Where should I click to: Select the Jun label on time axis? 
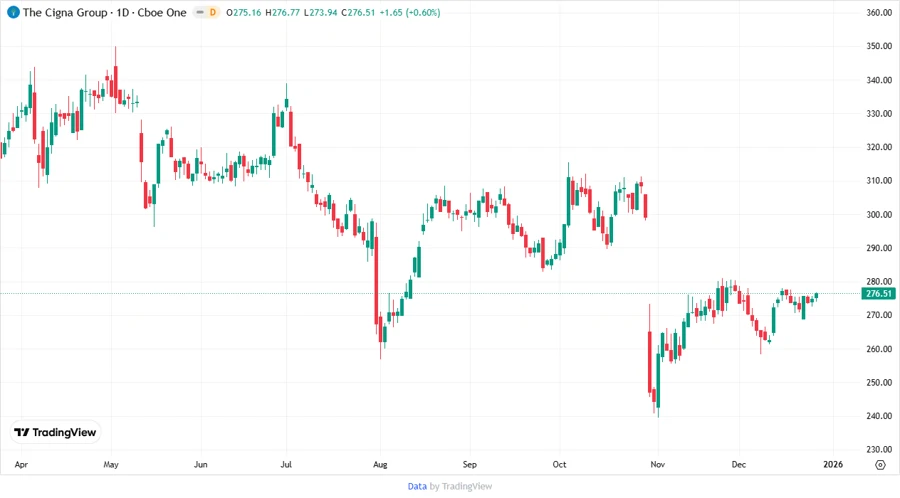(x=200, y=464)
